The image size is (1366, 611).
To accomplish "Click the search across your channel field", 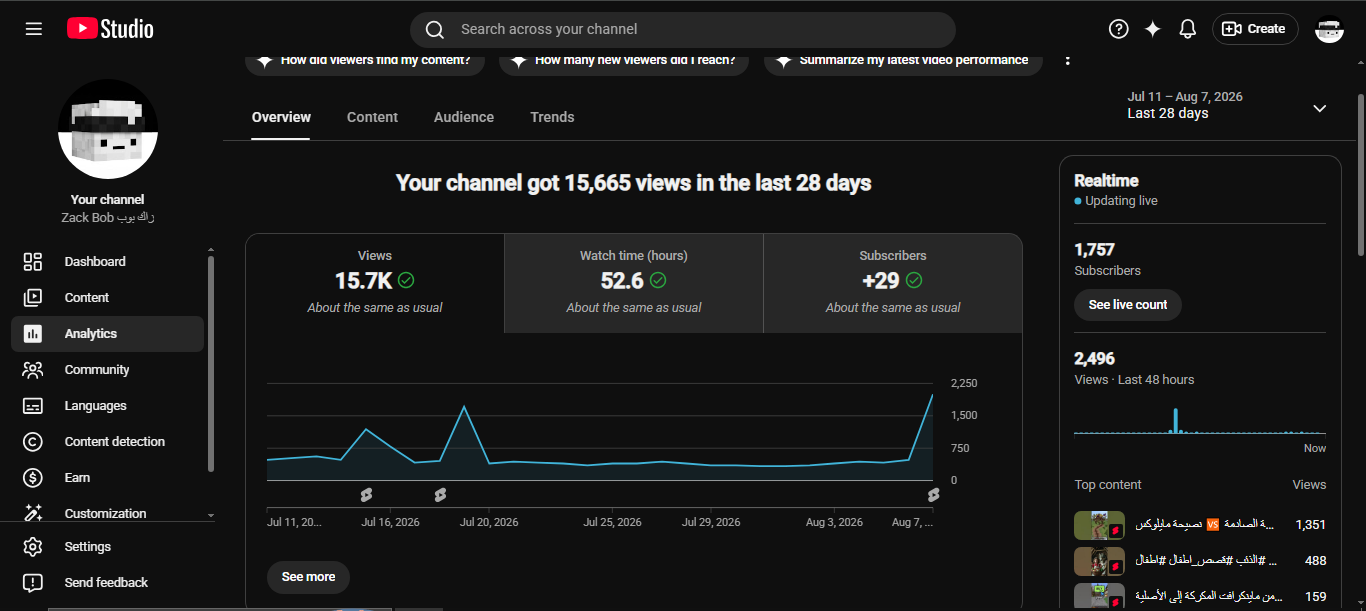I will pos(683,30).
